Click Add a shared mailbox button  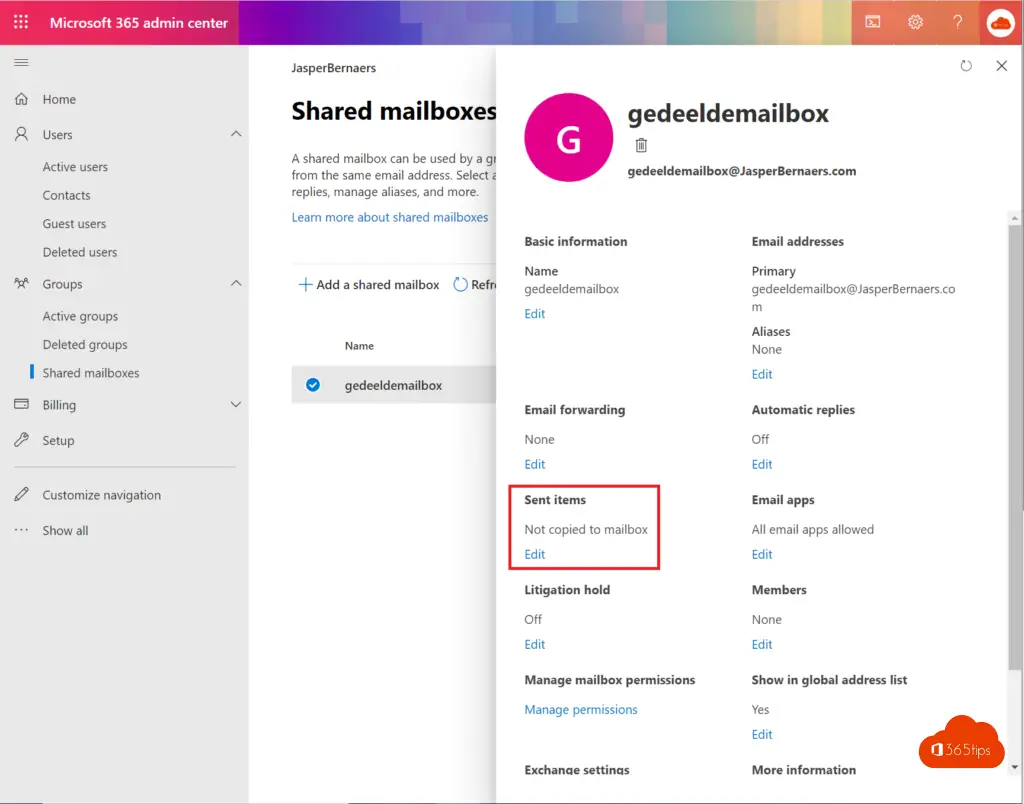(369, 285)
